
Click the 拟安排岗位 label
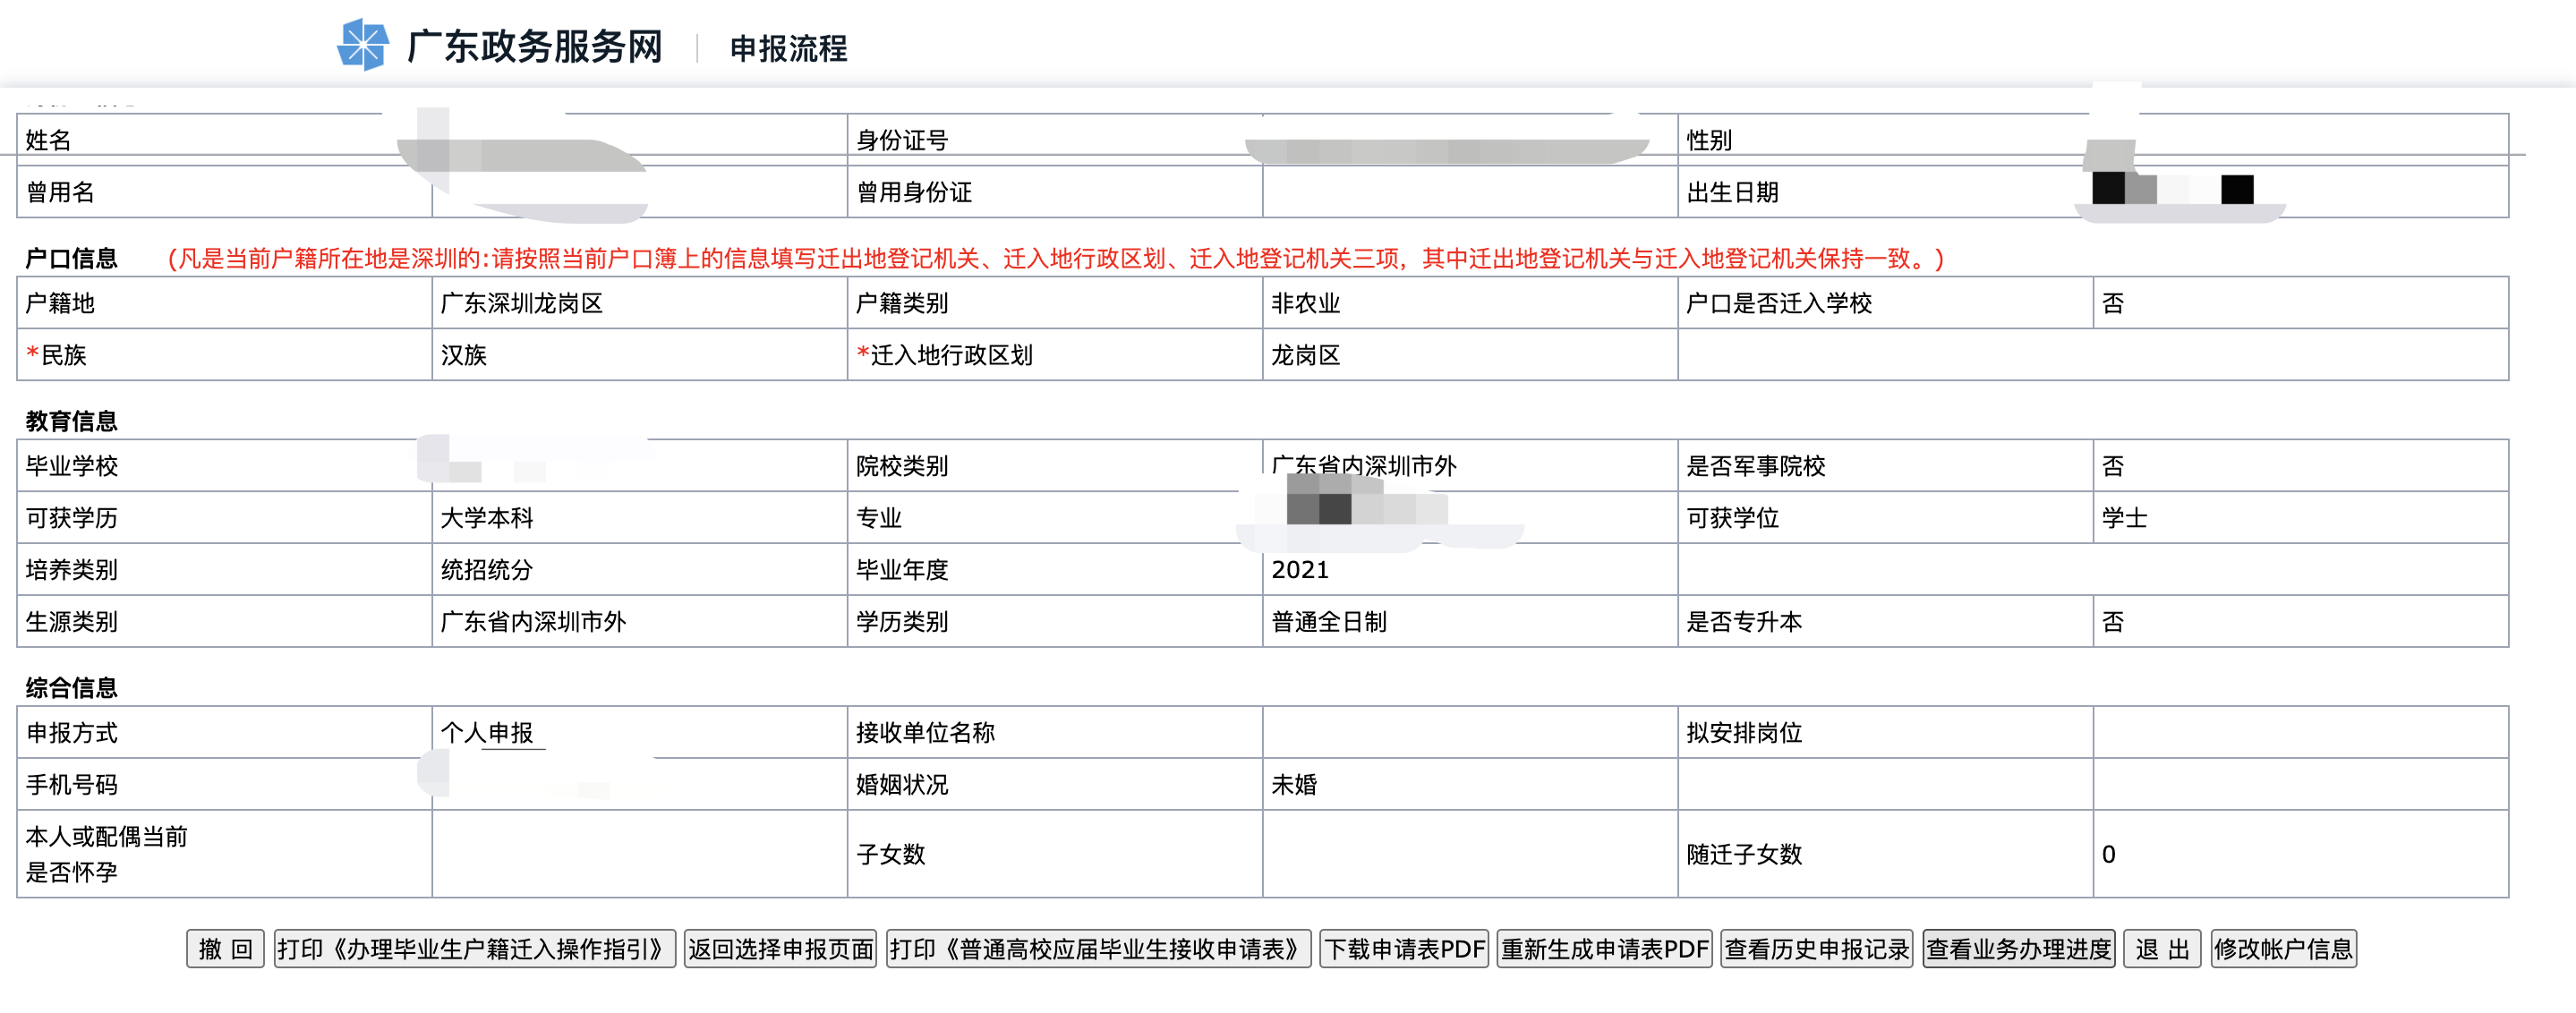click(1744, 733)
